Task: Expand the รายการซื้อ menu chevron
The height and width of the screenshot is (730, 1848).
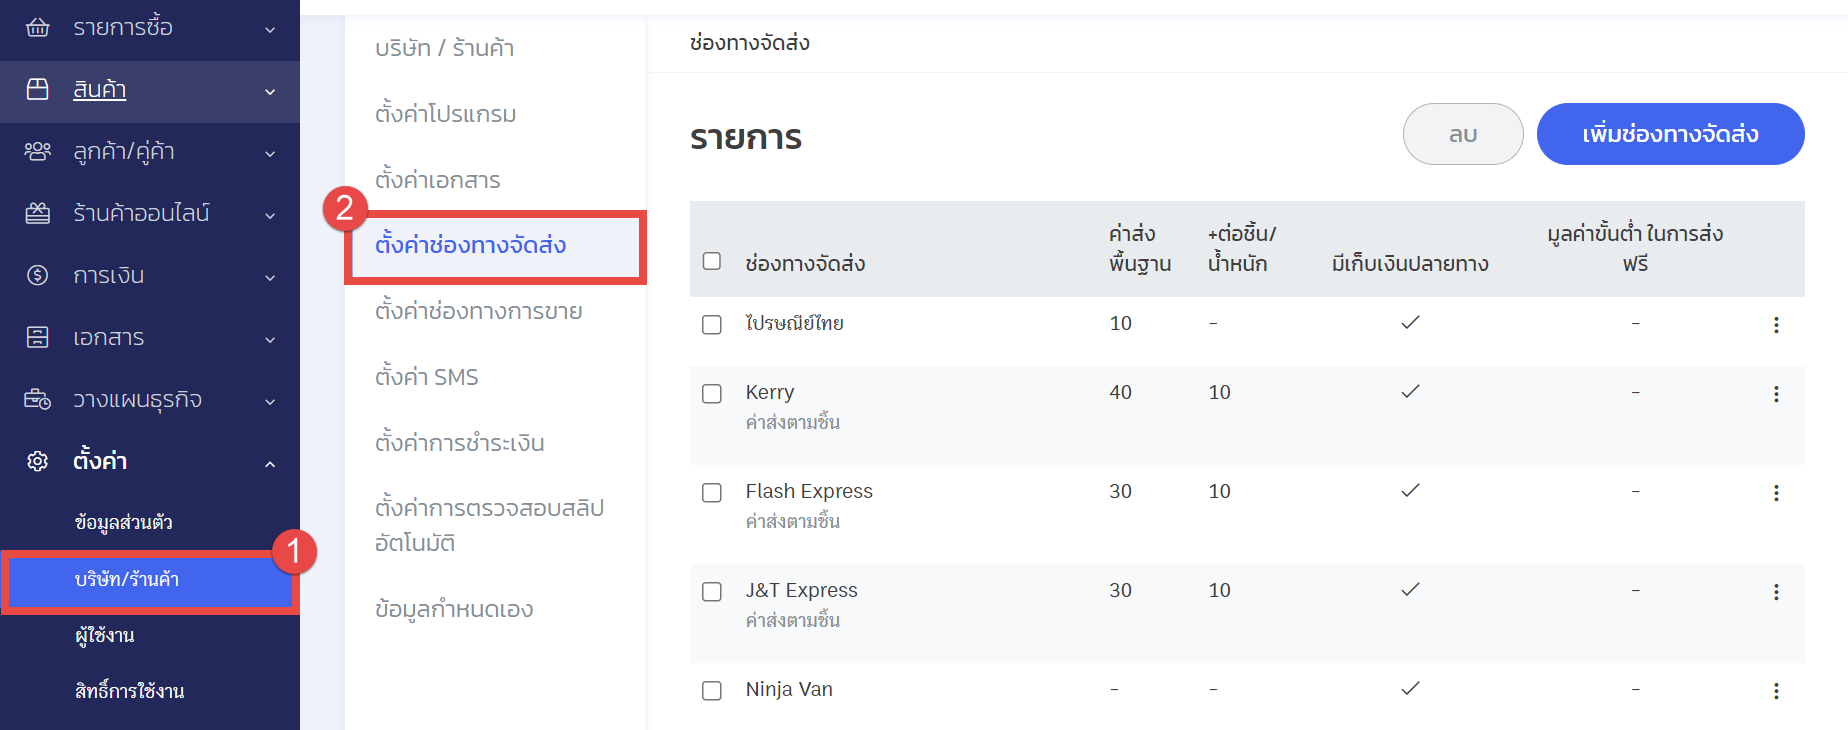Action: click(270, 30)
